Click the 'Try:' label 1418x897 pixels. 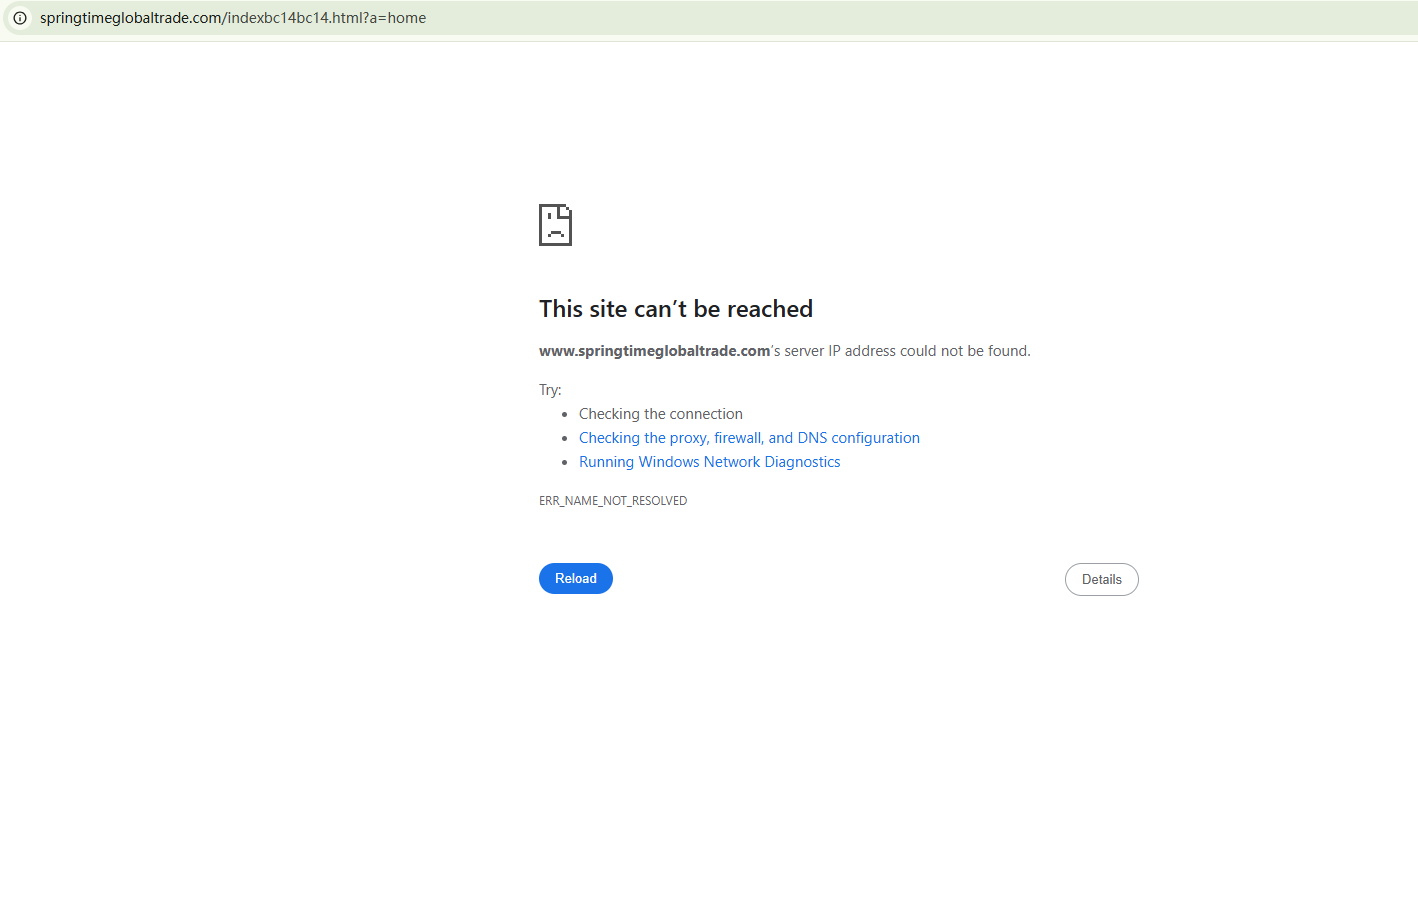pyautogui.click(x=550, y=390)
